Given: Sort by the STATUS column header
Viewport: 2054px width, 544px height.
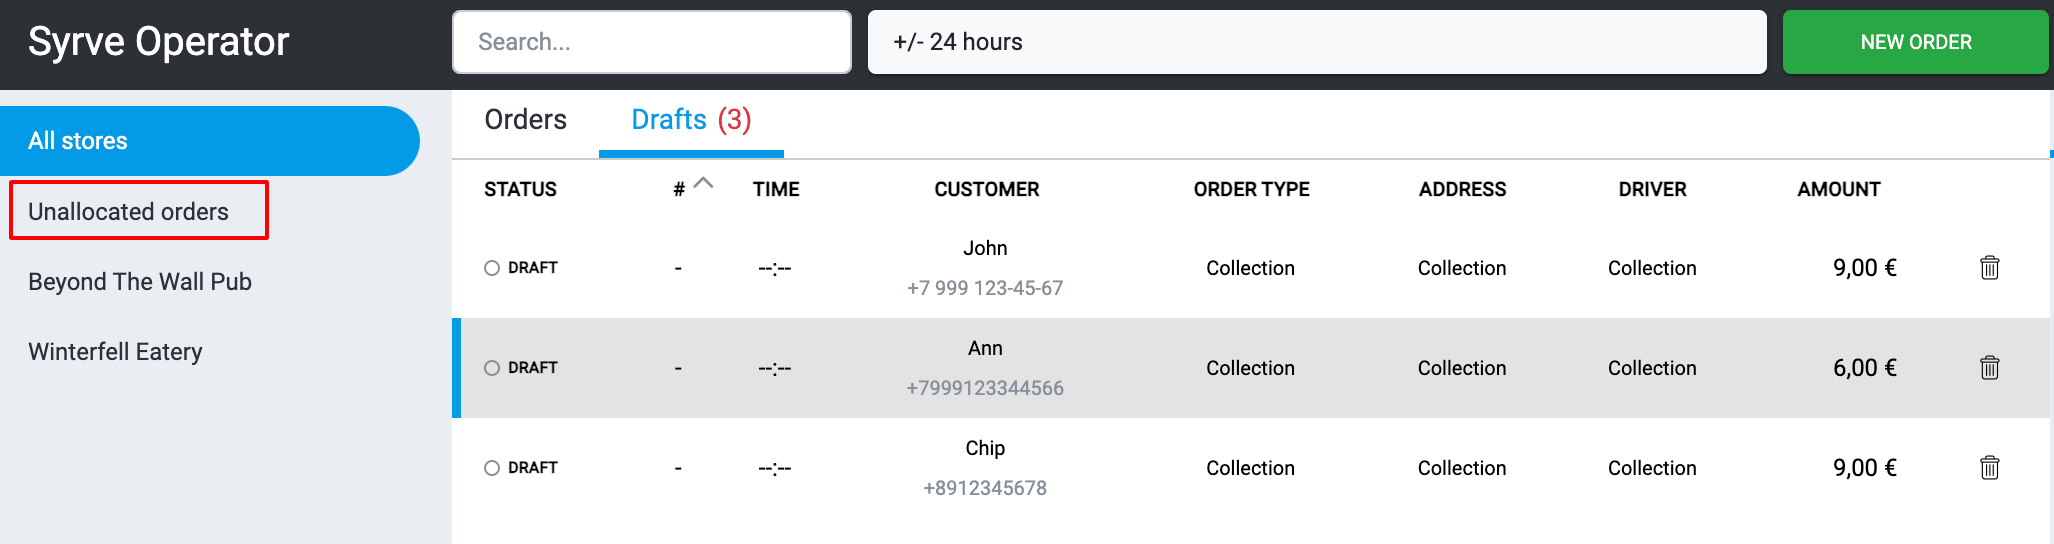Looking at the screenshot, I should tap(520, 189).
